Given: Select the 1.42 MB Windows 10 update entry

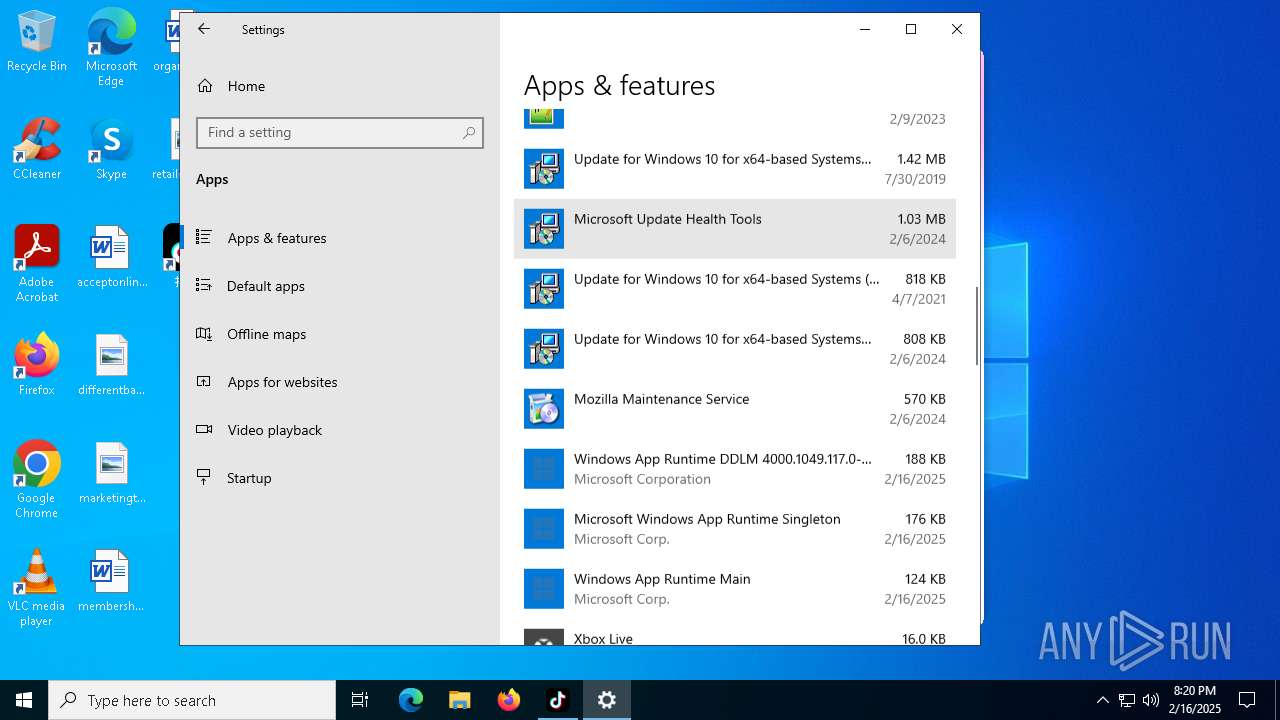Looking at the screenshot, I should coord(735,169).
